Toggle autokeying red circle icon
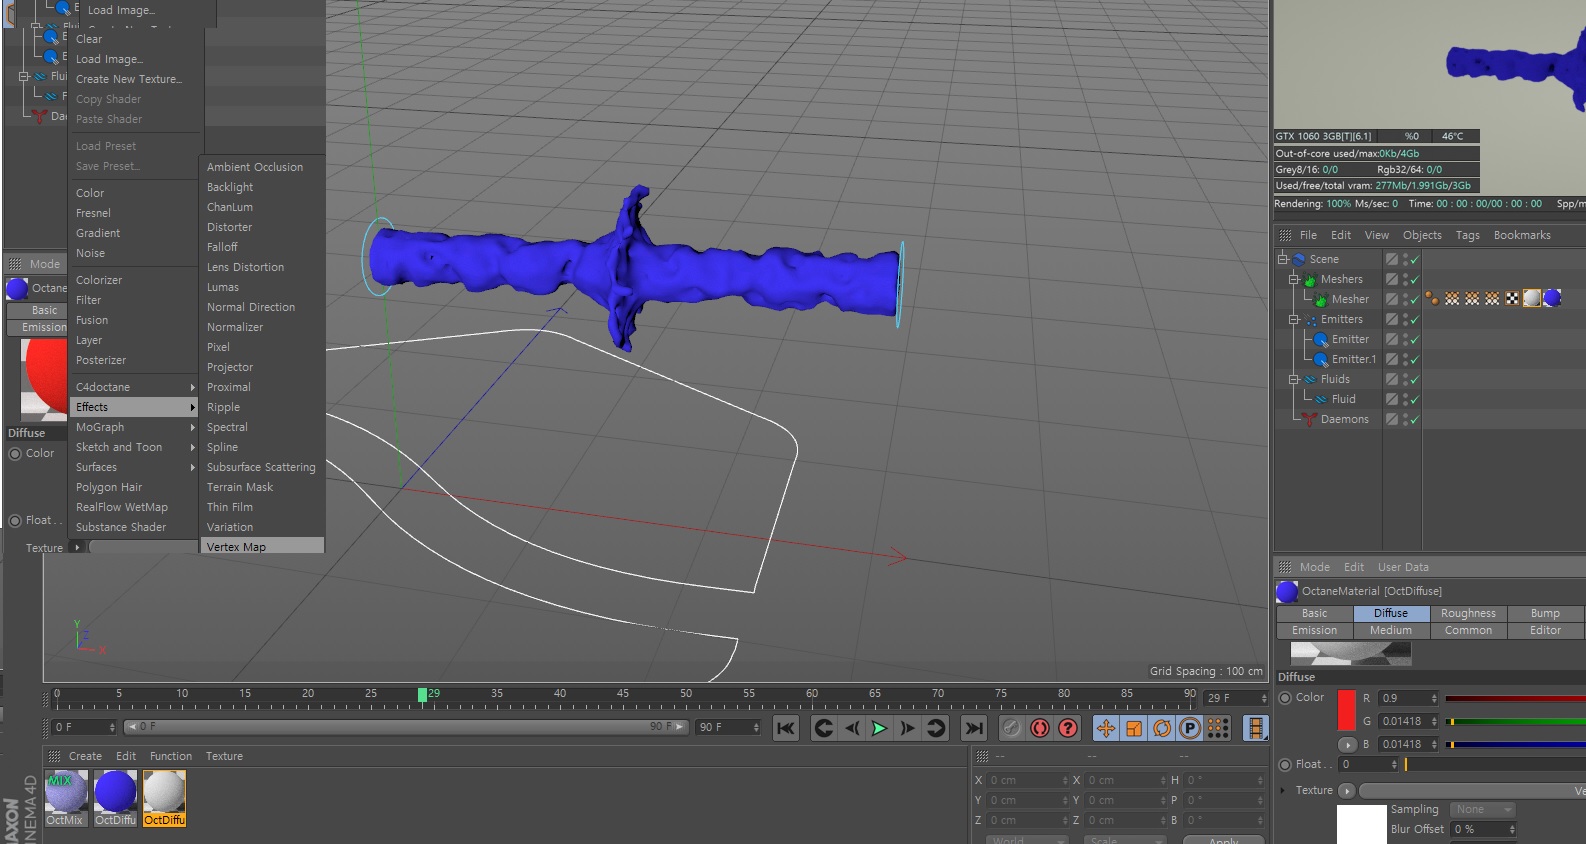This screenshot has width=1586, height=844. pyautogui.click(x=1040, y=728)
